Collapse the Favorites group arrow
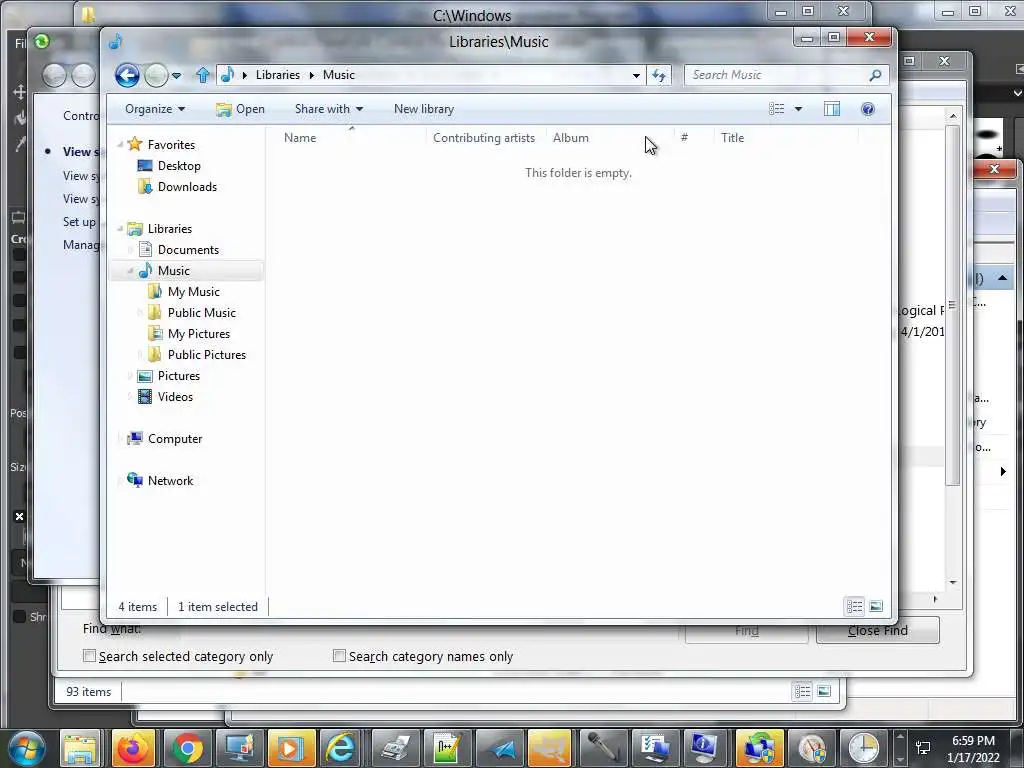Image resolution: width=1024 pixels, height=768 pixels. pos(120,144)
